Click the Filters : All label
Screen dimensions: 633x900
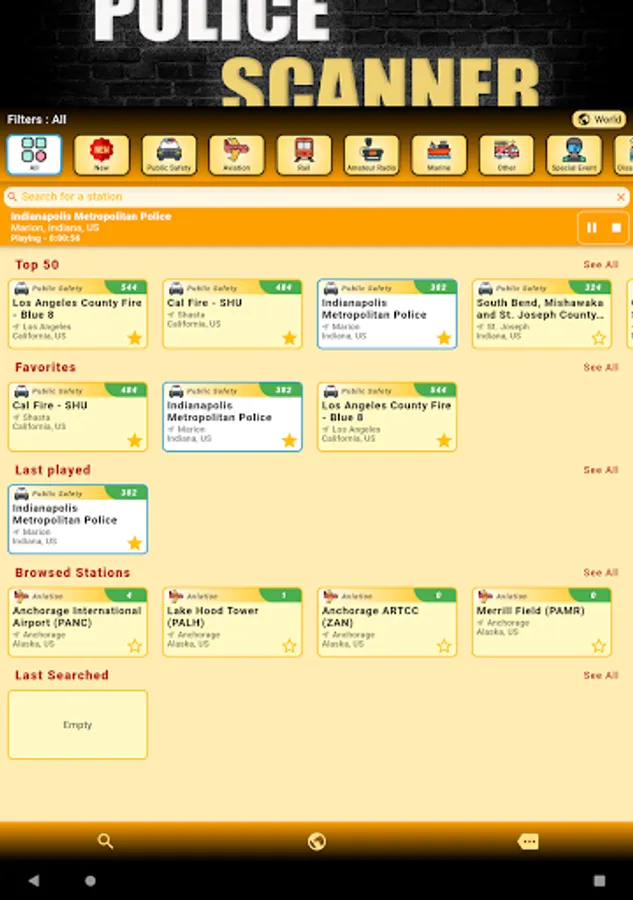pos(37,119)
